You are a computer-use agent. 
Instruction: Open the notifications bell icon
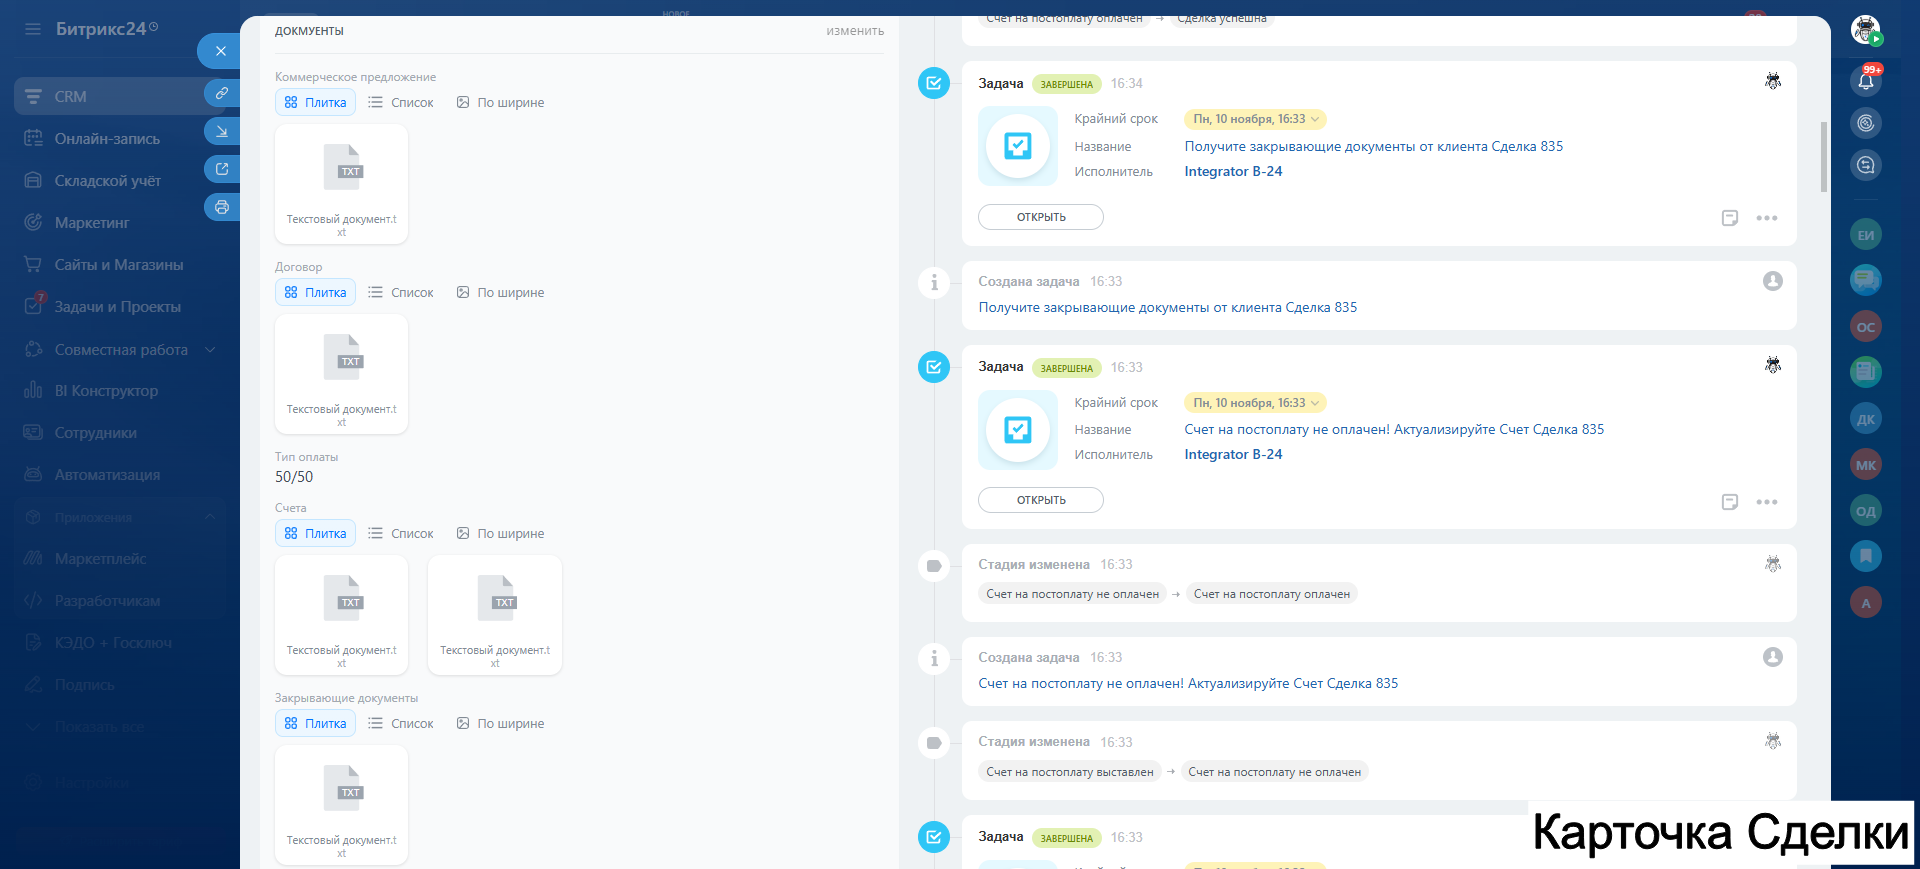(1865, 81)
